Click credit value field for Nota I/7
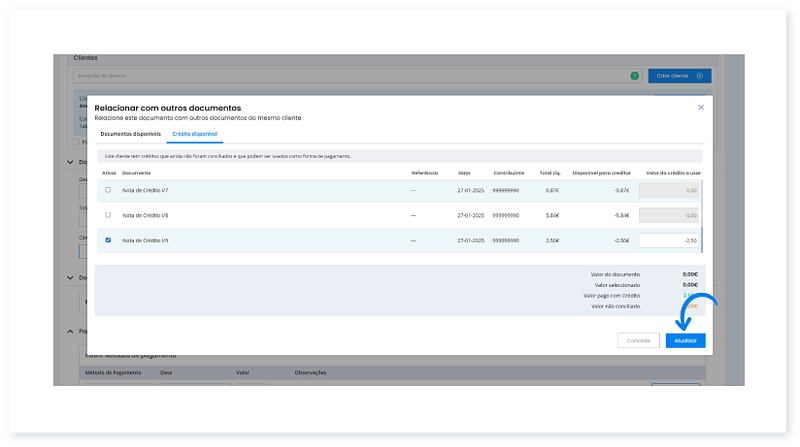The height and width of the screenshot is (447, 800). (669, 190)
